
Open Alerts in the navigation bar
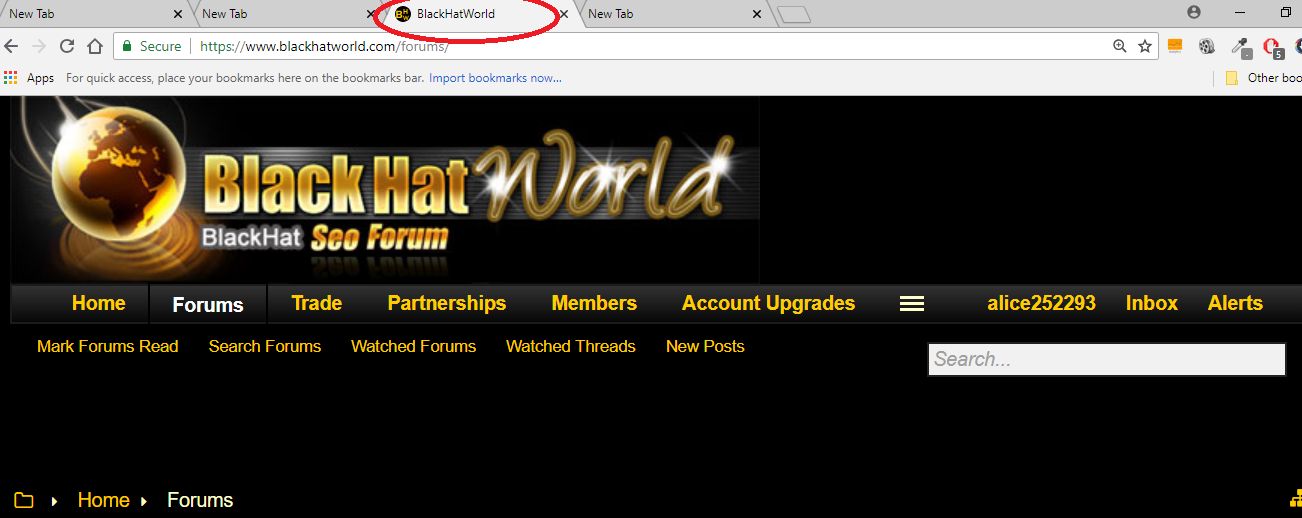1235,303
